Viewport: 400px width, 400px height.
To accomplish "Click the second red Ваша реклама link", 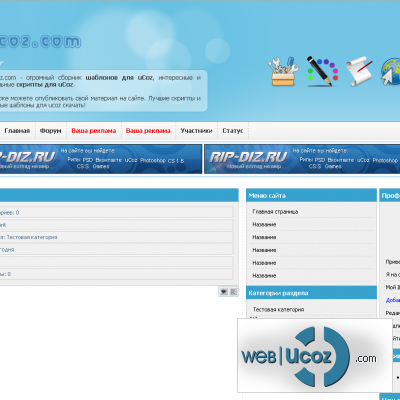I will tap(148, 131).
